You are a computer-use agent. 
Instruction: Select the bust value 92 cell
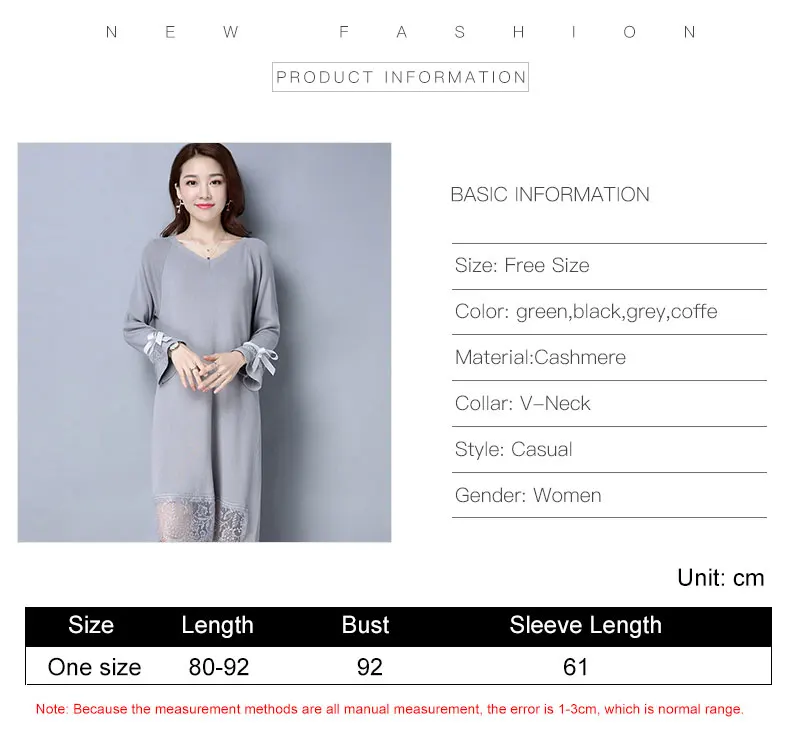tap(370, 667)
